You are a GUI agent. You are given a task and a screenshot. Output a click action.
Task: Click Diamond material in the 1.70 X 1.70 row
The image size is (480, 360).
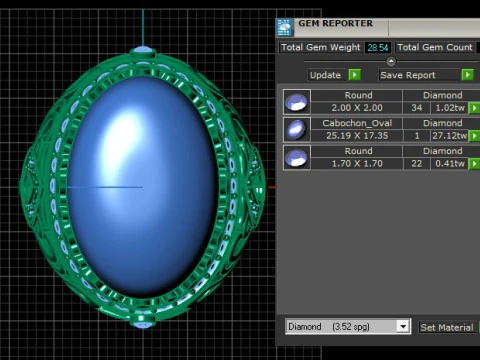[442, 151]
